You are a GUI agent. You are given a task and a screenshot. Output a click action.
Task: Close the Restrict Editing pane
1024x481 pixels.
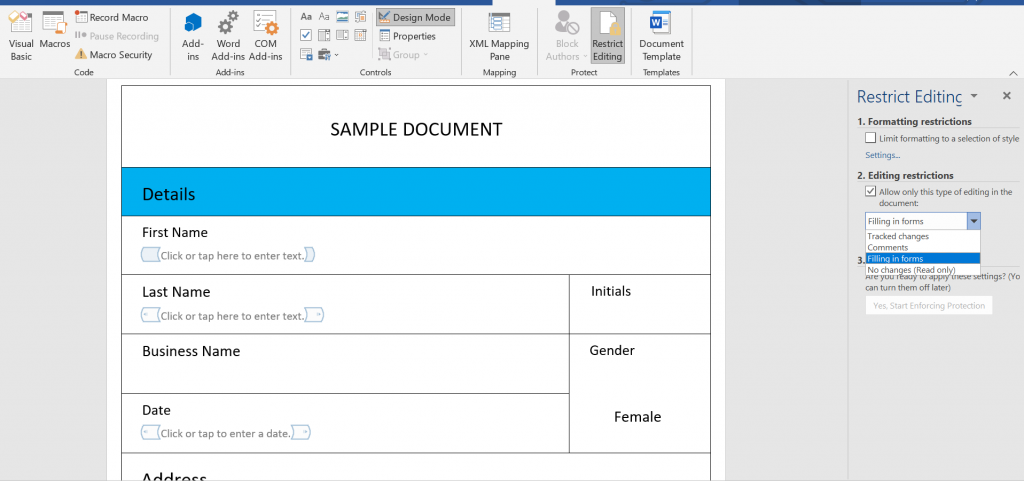1006,96
